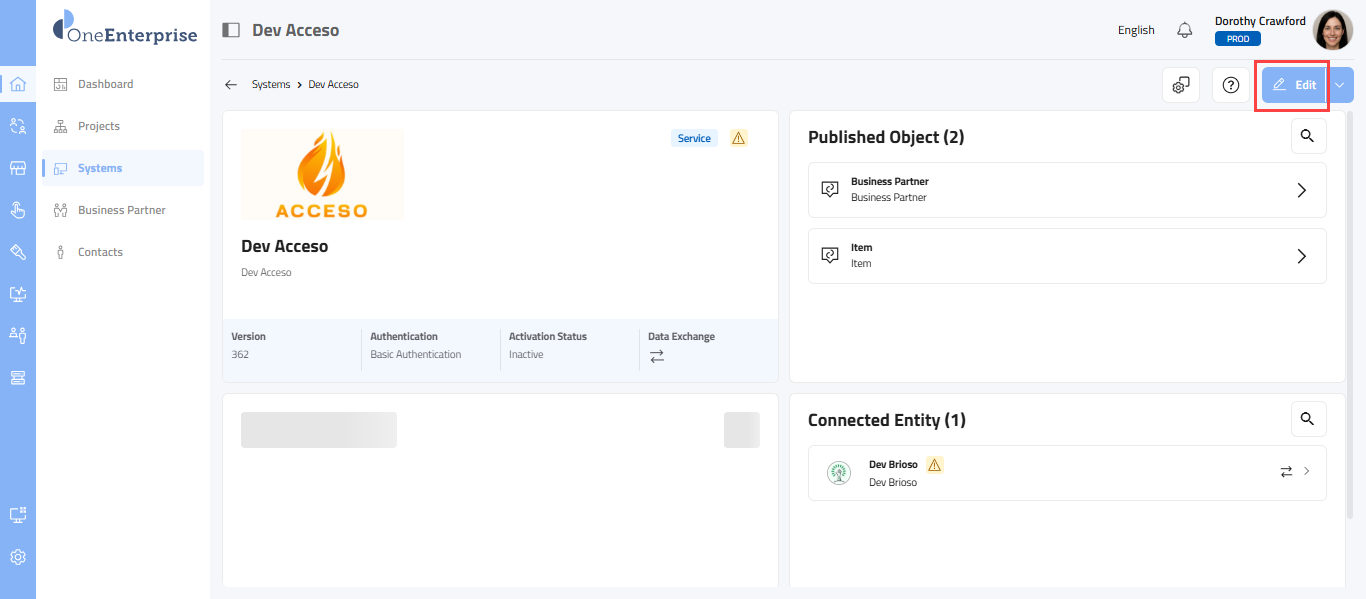1366x599 pixels.
Task: Select Business Partner in the sidebar menu
Action: [121, 210]
